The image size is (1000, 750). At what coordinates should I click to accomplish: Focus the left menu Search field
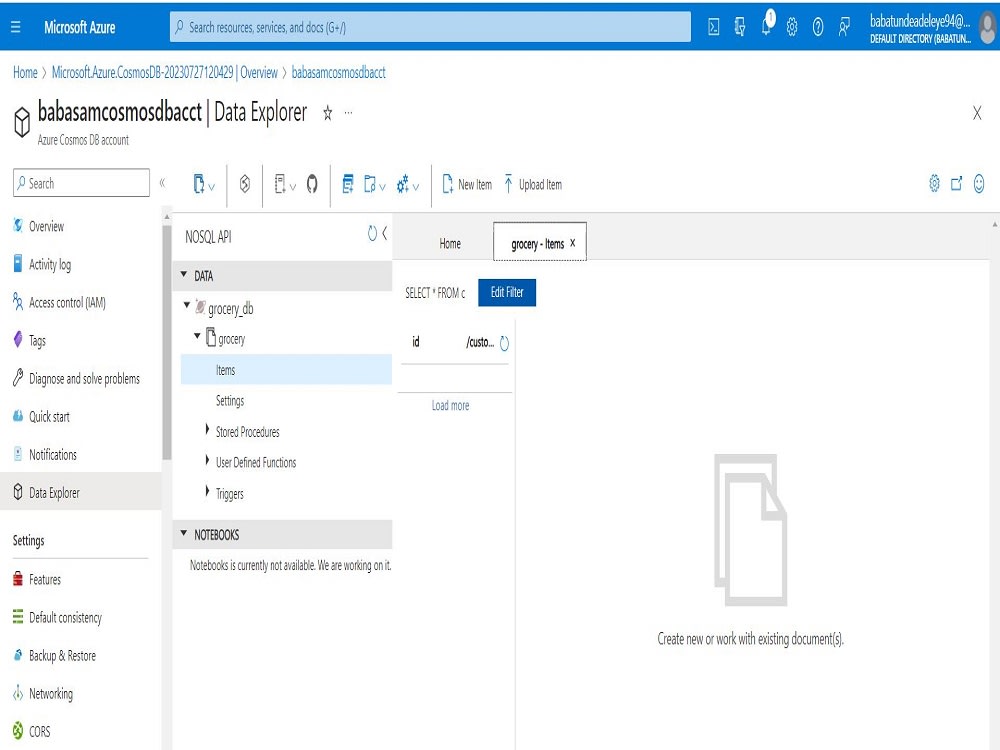point(81,183)
